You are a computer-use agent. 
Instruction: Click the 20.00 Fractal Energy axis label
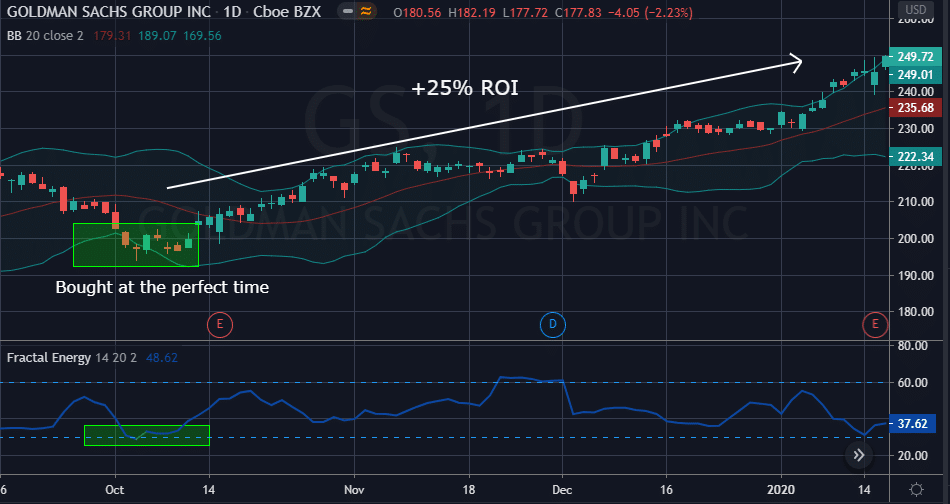[x=912, y=456]
